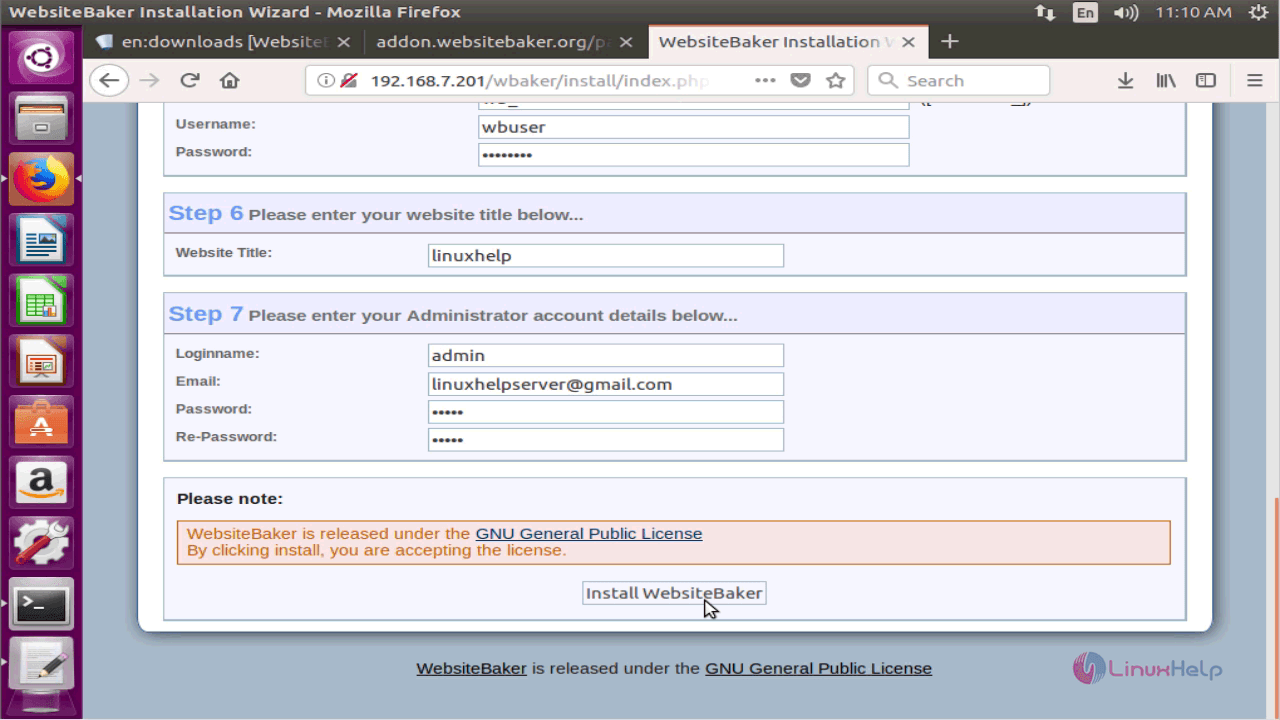Reload the current page
The image size is (1280, 720).
pyautogui.click(x=190, y=81)
